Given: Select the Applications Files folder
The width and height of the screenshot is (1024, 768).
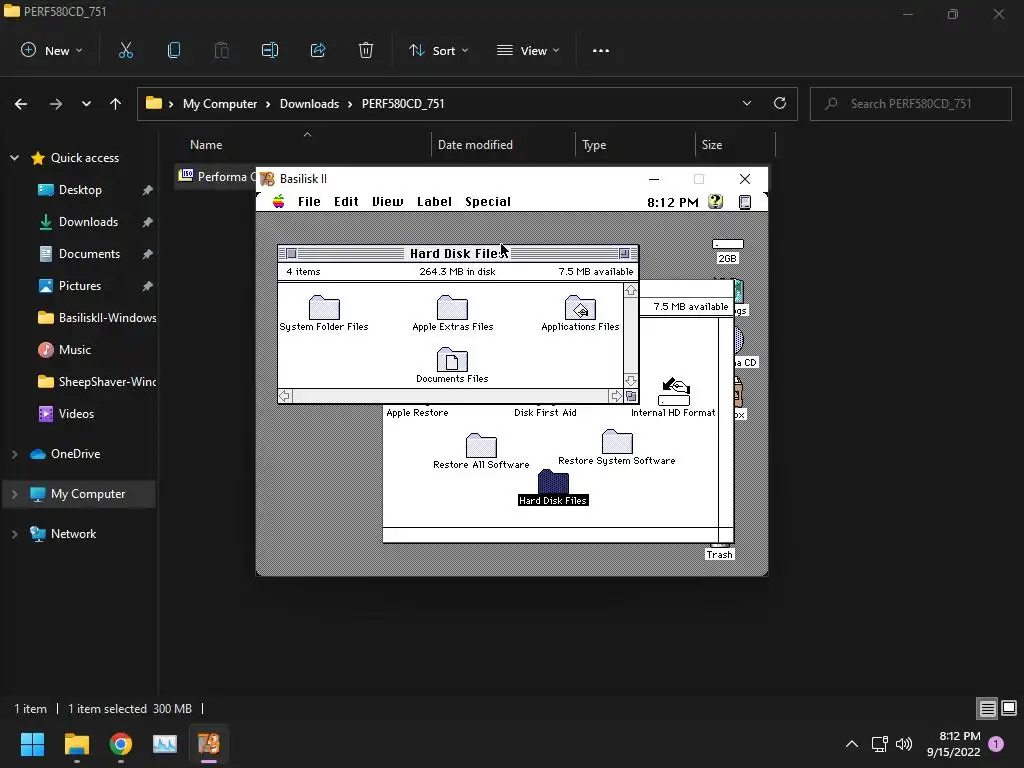Looking at the screenshot, I should tap(580, 313).
